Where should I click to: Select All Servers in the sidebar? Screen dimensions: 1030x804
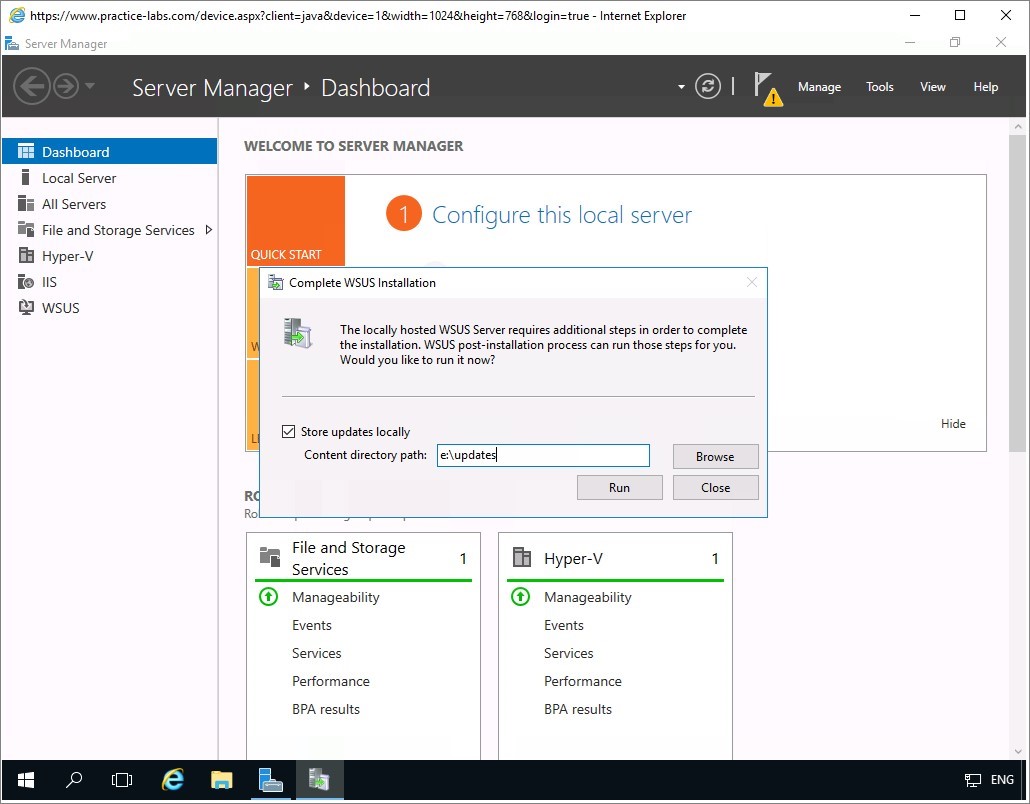(x=74, y=204)
